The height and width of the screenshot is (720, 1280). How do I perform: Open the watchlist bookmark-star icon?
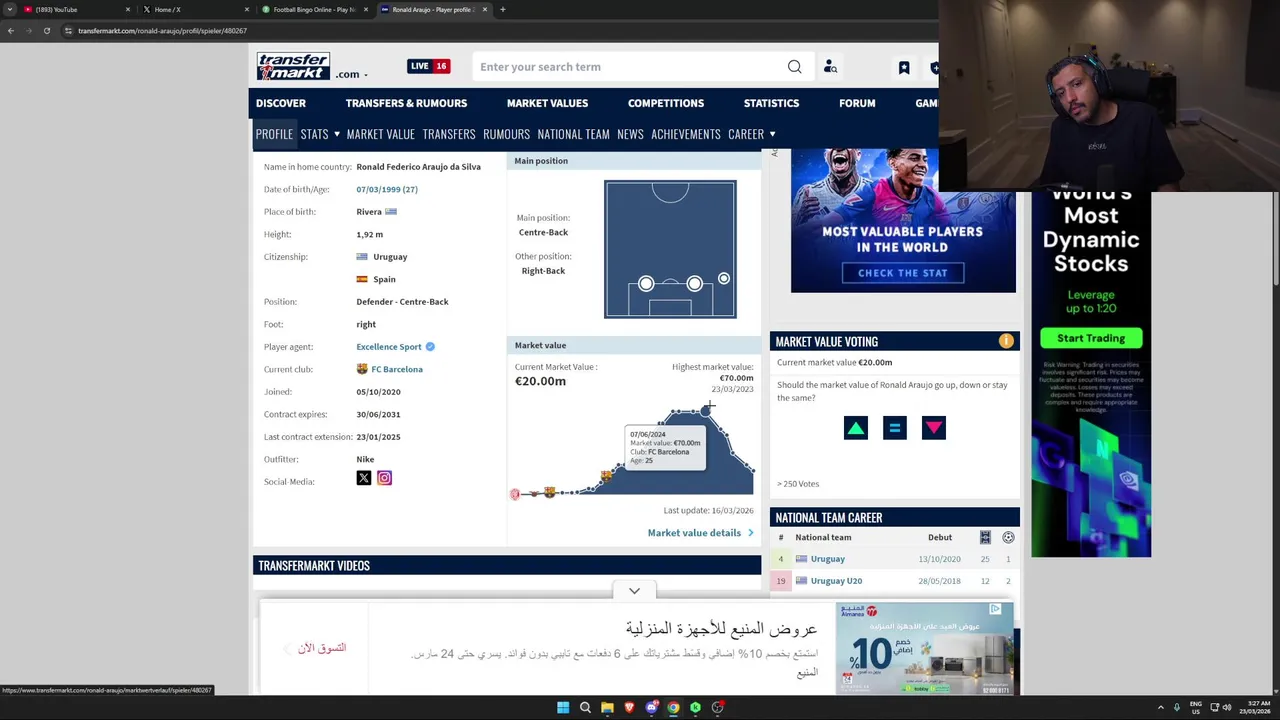point(904,67)
